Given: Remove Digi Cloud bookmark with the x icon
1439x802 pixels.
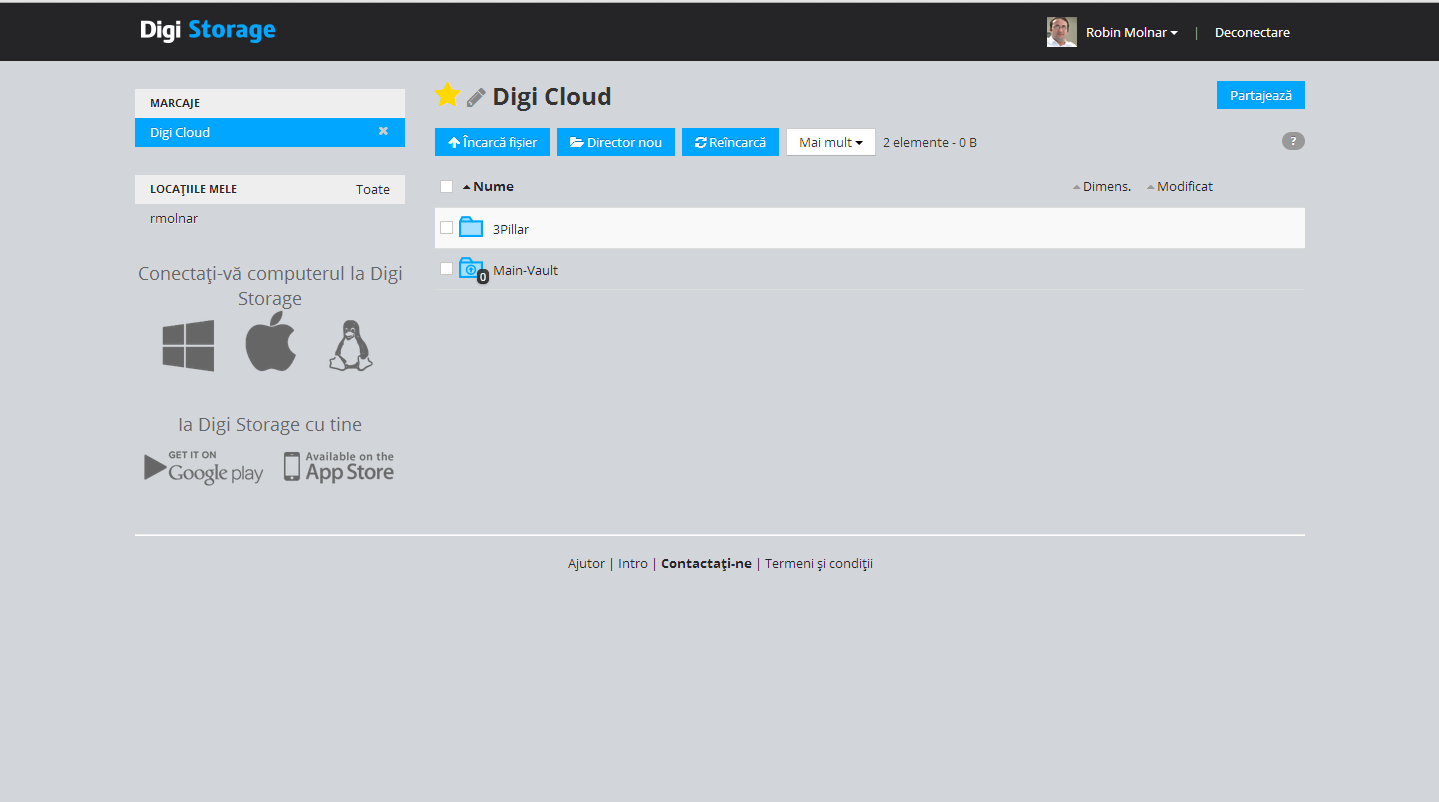Looking at the screenshot, I should pyautogui.click(x=383, y=131).
